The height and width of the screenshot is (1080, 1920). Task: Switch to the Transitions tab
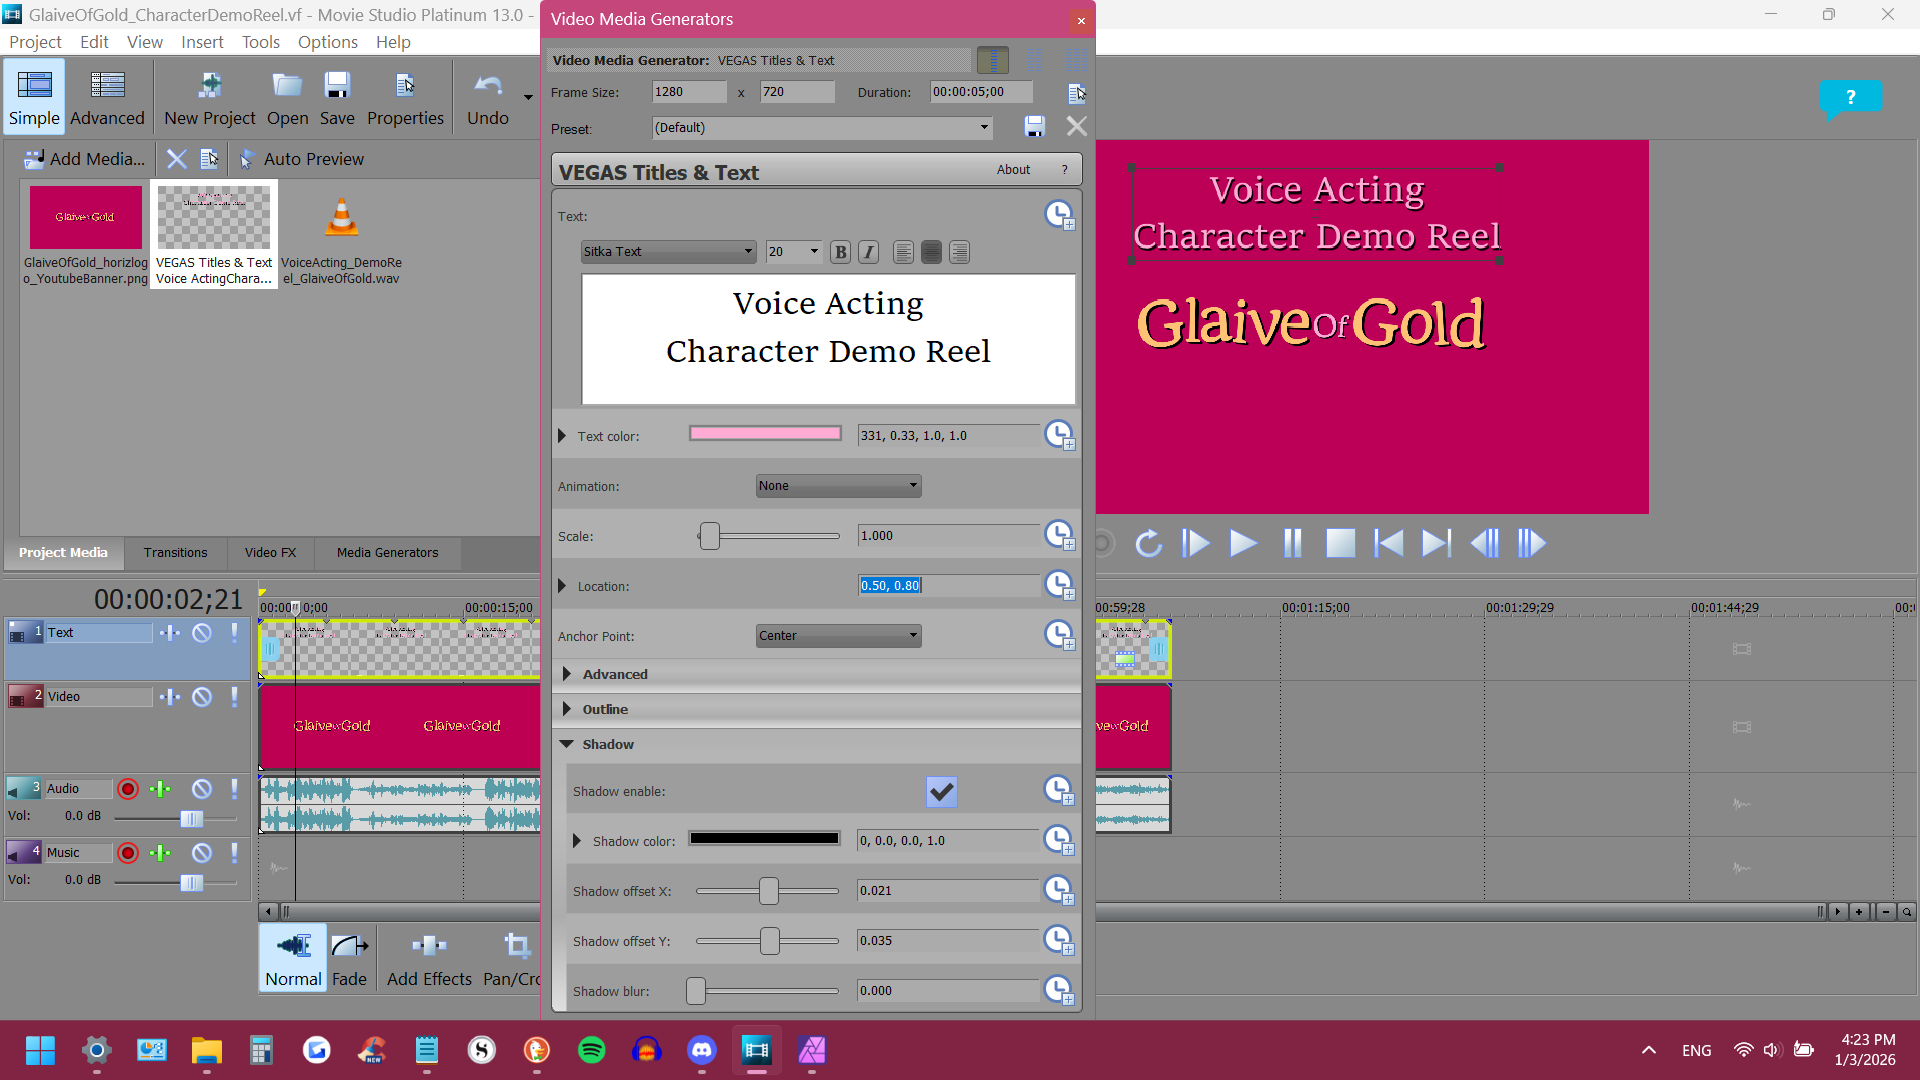pyautogui.click(x=175, y=552)
